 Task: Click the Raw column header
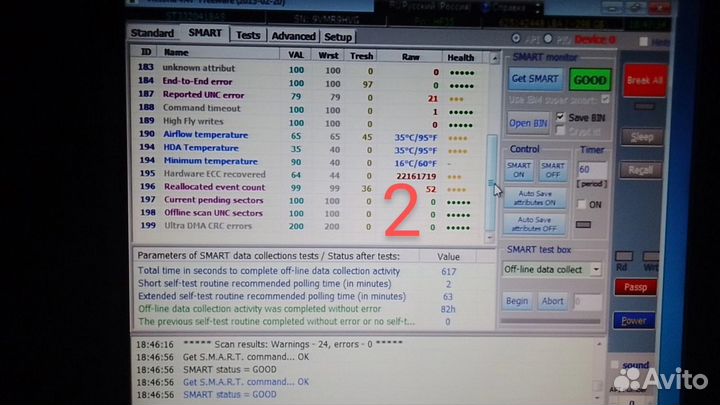[410, 57]
